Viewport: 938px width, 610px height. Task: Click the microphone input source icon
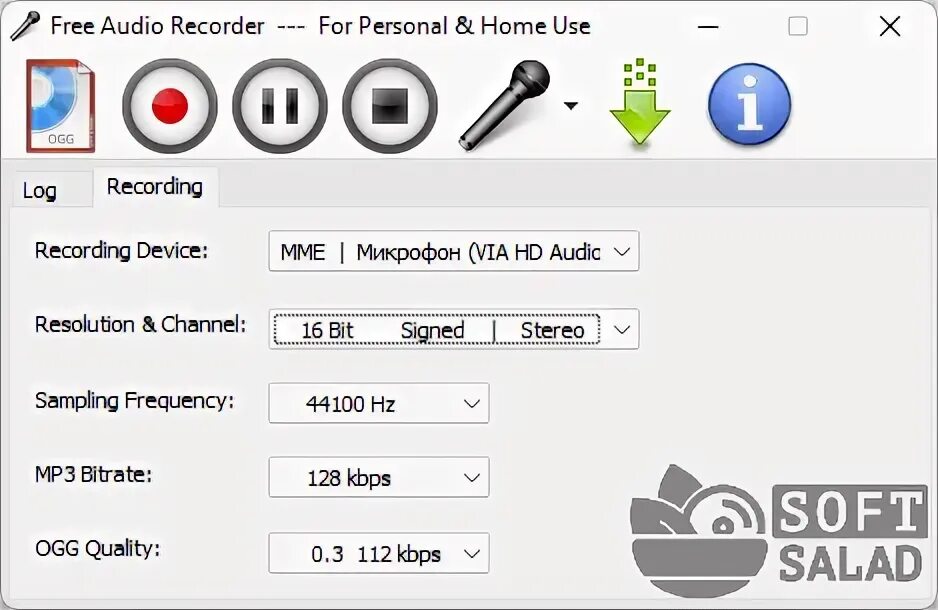click(504, 105)
